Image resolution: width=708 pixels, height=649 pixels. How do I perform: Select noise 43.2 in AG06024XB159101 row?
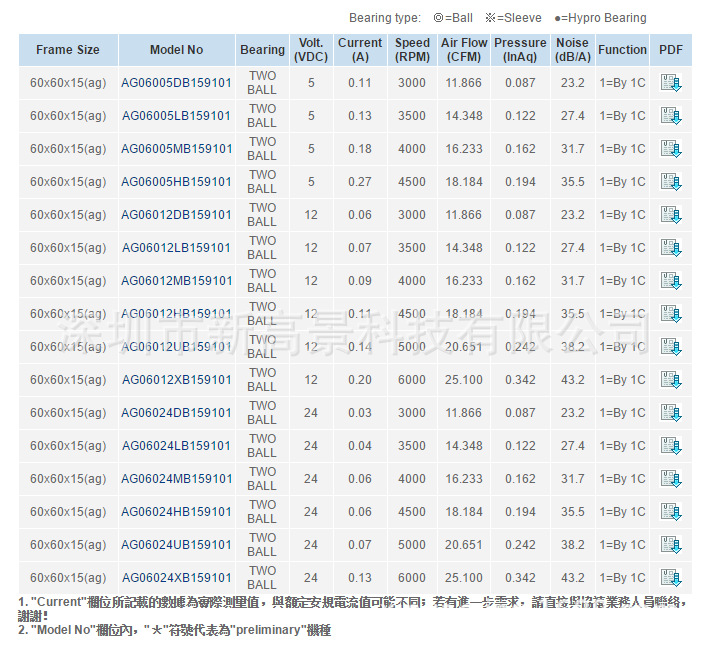(573, 578)
